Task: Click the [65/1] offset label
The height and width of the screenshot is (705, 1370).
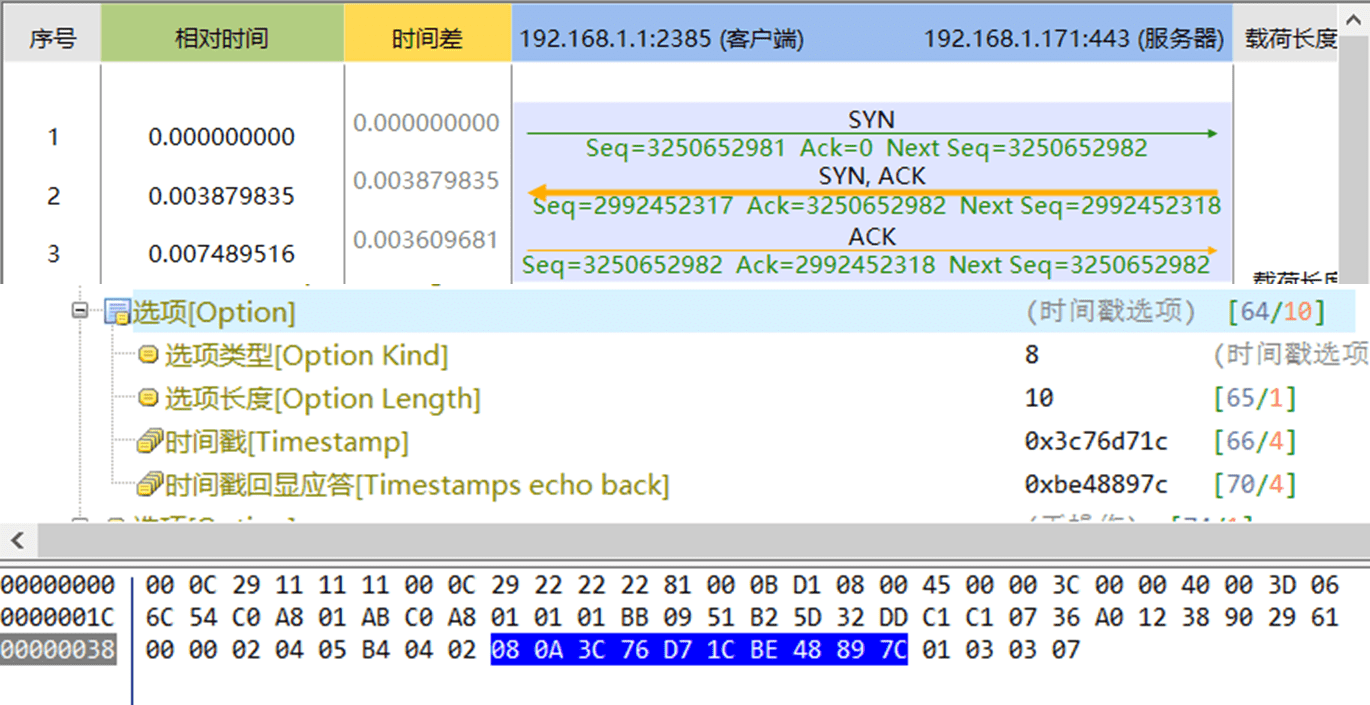Action: [x=1255, y=398]
